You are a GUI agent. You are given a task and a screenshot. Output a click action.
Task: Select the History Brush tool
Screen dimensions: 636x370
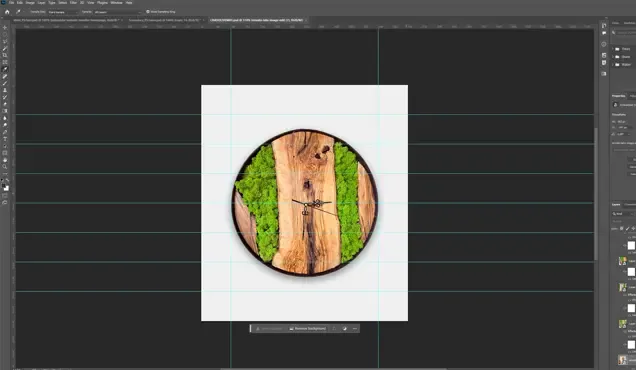pyautogui.click(x=5, y=97)
